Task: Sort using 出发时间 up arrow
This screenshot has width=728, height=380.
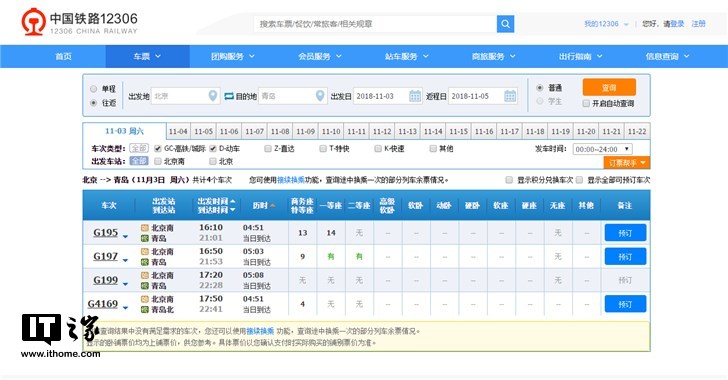Action: point(232,201)
